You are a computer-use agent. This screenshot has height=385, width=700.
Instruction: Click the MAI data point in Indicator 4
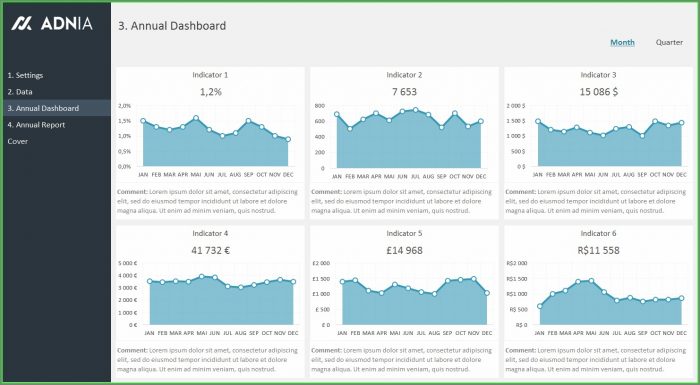click(x=202, y=276)
